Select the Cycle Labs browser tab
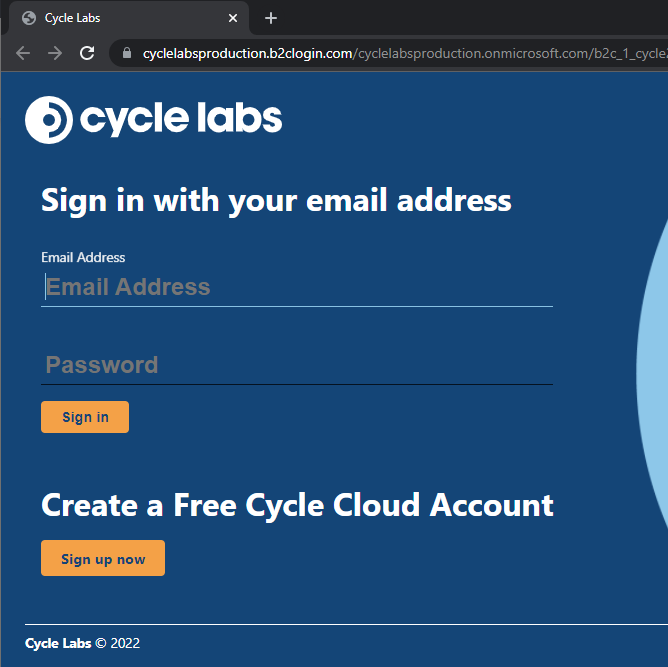The image size is (668, 667). click(129, 18)
